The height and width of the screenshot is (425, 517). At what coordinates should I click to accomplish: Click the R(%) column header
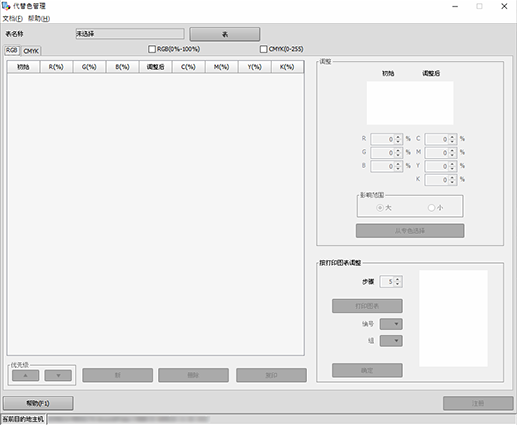(x=56, y=67)
